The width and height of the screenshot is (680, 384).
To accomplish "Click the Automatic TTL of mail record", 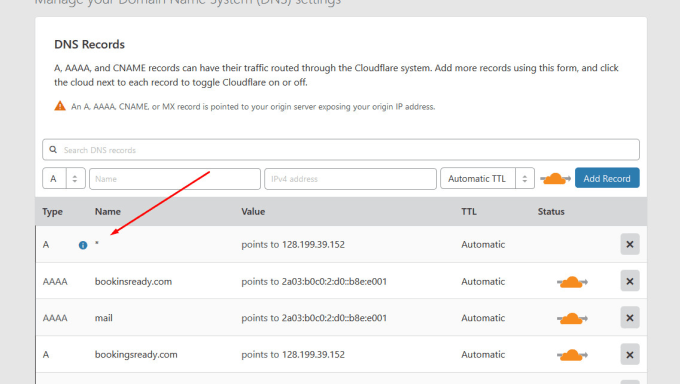I will click(483, 318).
